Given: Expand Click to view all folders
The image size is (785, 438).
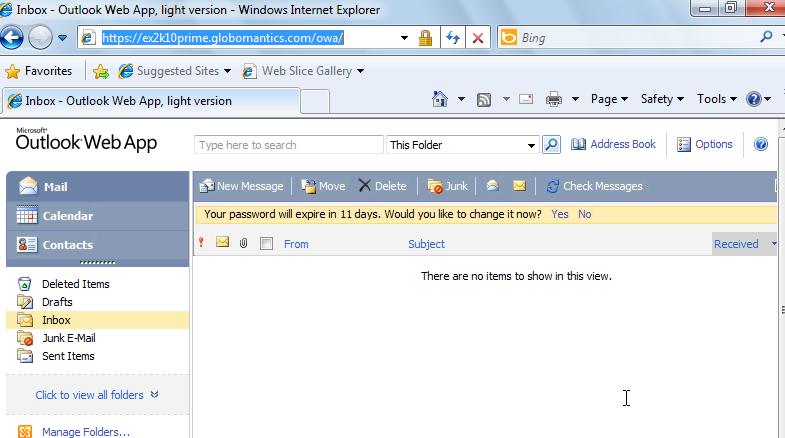Looking at the screenshot, I should tap(97, 395).
